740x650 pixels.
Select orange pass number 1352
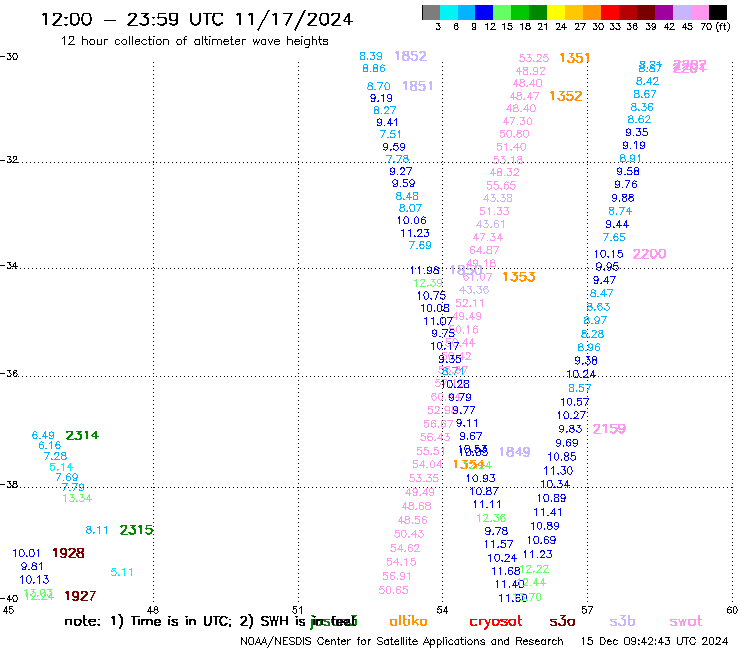click(x=566, y=96)
